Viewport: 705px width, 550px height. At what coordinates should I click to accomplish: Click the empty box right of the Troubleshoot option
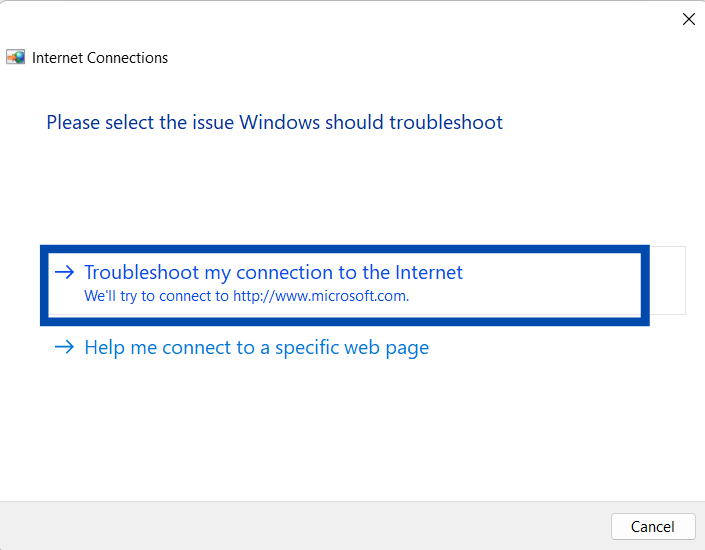point(668,280)
